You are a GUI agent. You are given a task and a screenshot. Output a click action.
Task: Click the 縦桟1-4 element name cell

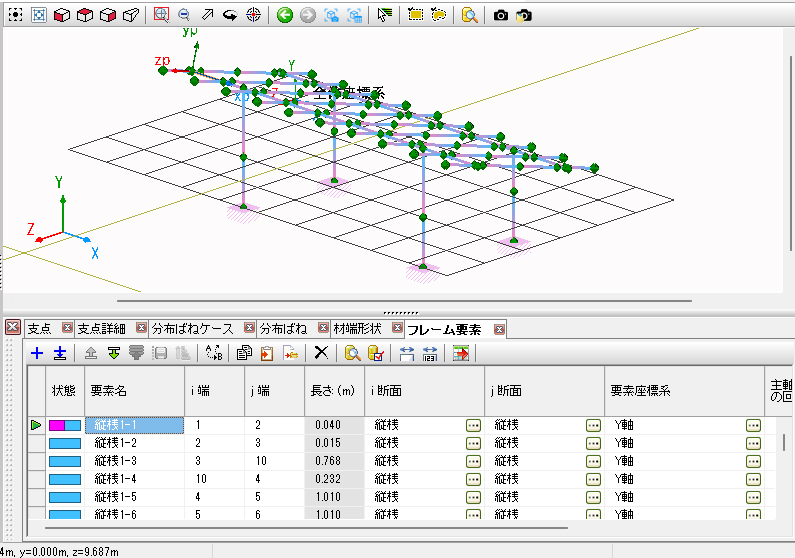point(115,479)
